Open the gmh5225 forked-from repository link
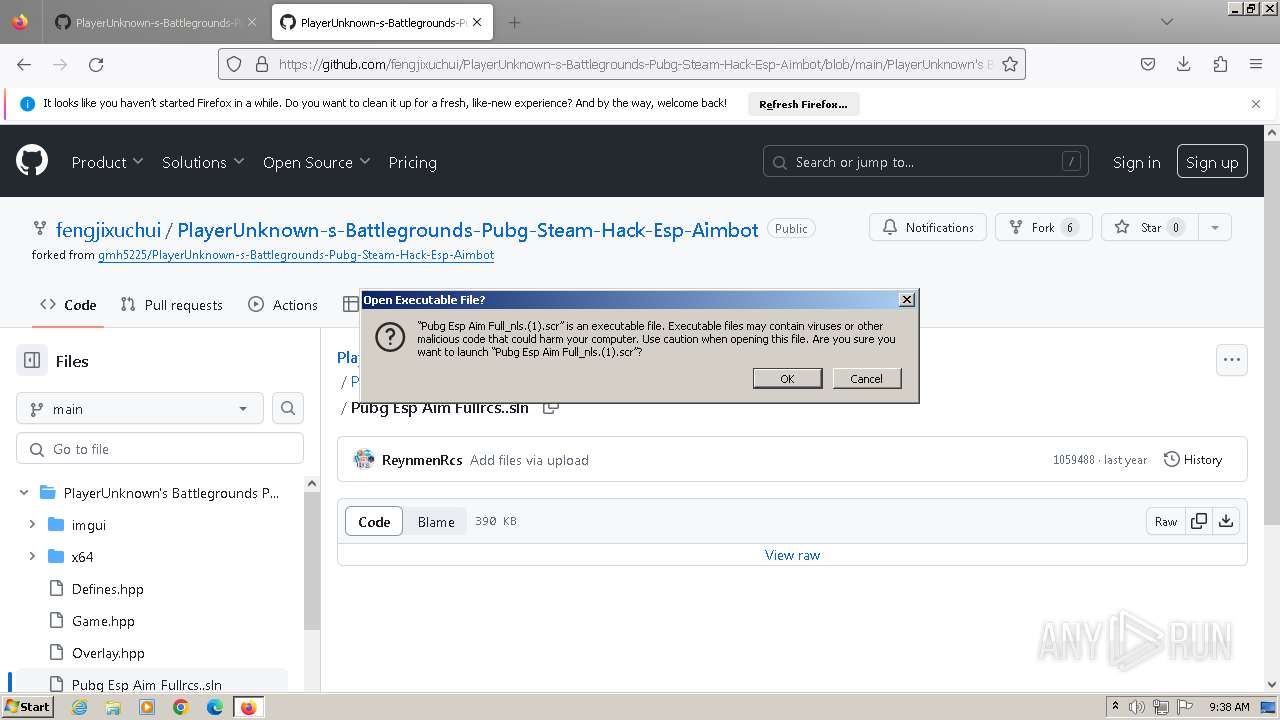 click(296, 255)
